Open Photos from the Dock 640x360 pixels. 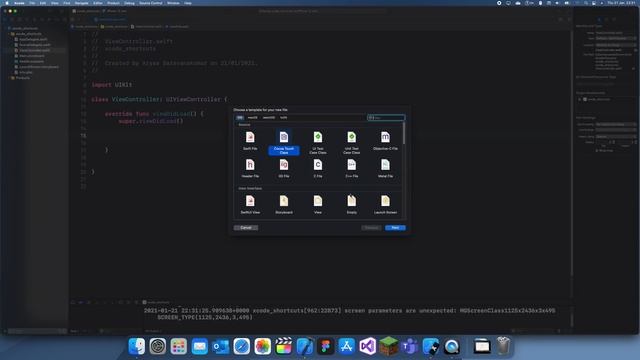coord(262,346)
